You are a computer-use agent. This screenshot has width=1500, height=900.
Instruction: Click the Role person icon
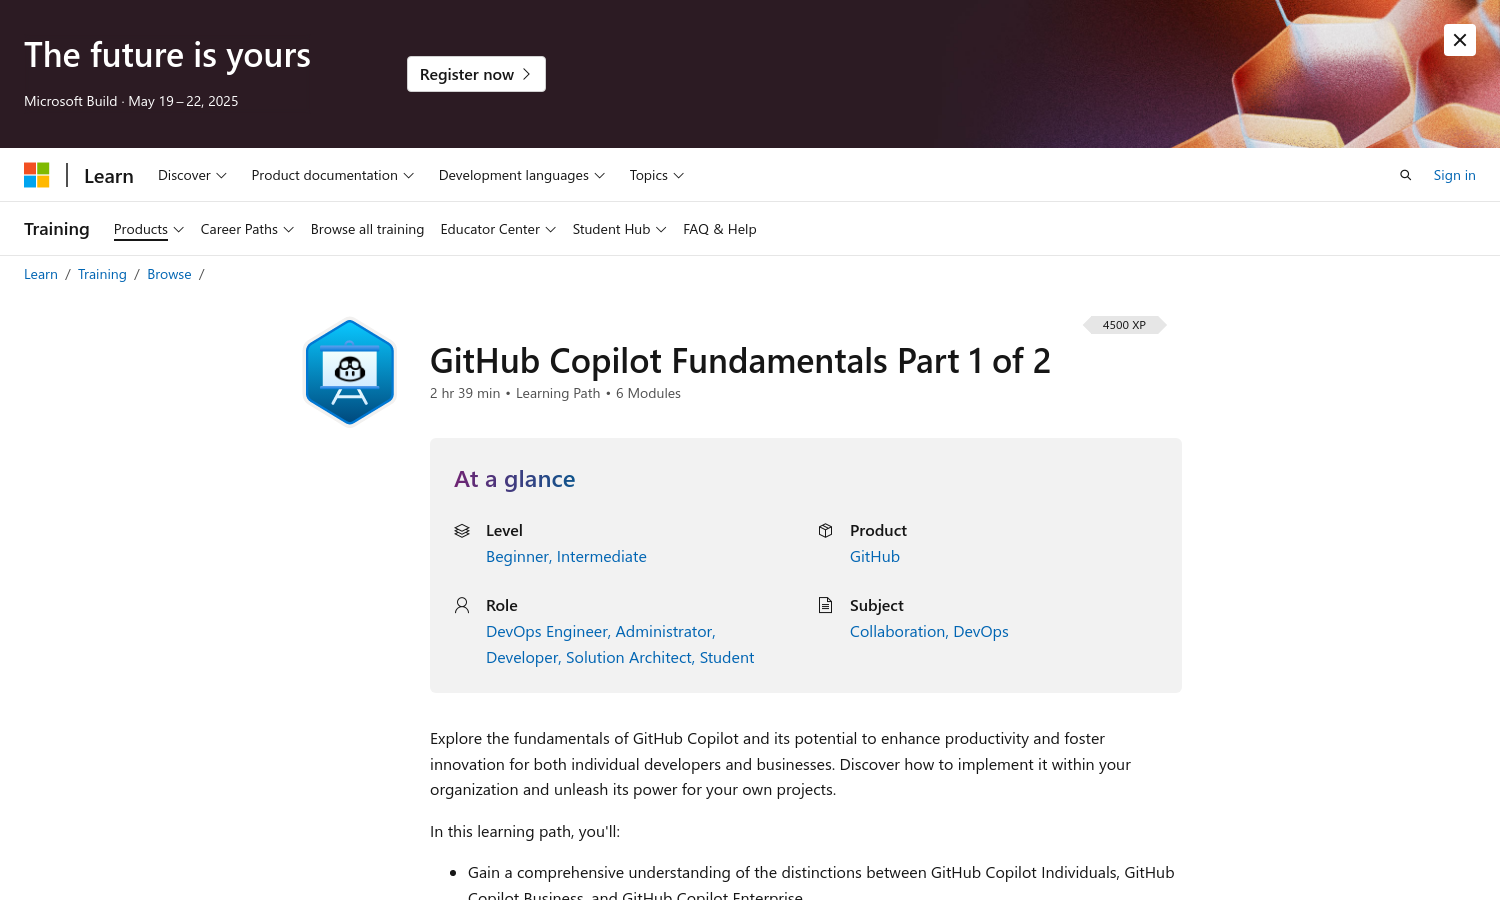point(462,605)
